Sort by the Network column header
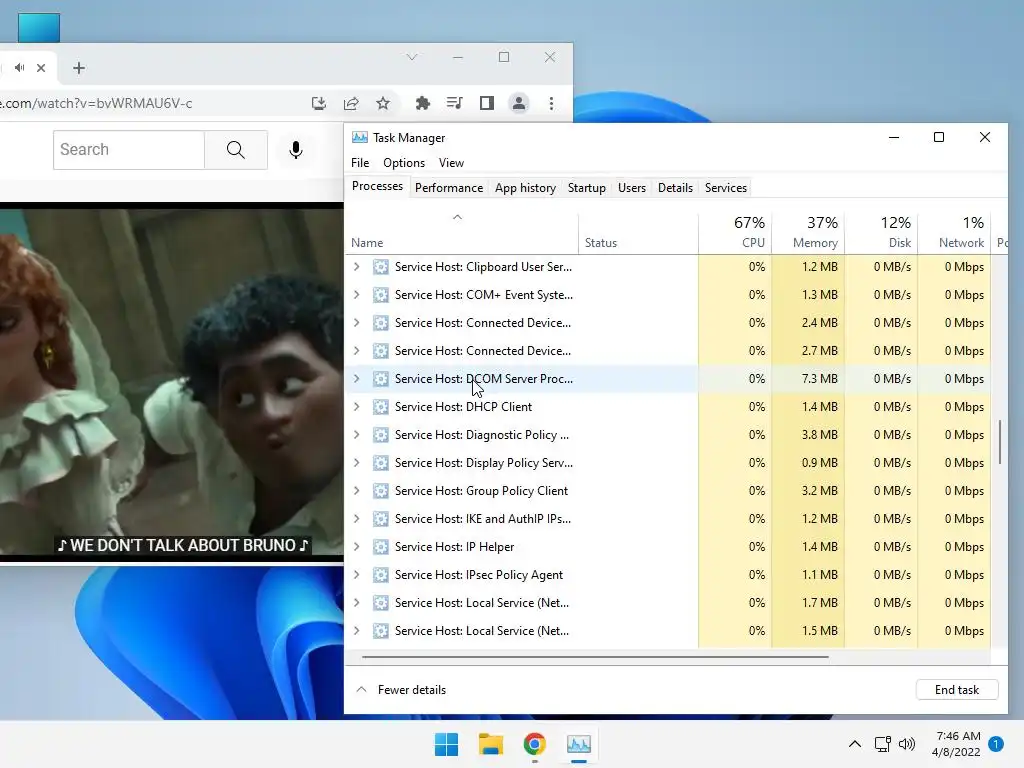This screenshot has height=768, width=1024. (954, 232)
